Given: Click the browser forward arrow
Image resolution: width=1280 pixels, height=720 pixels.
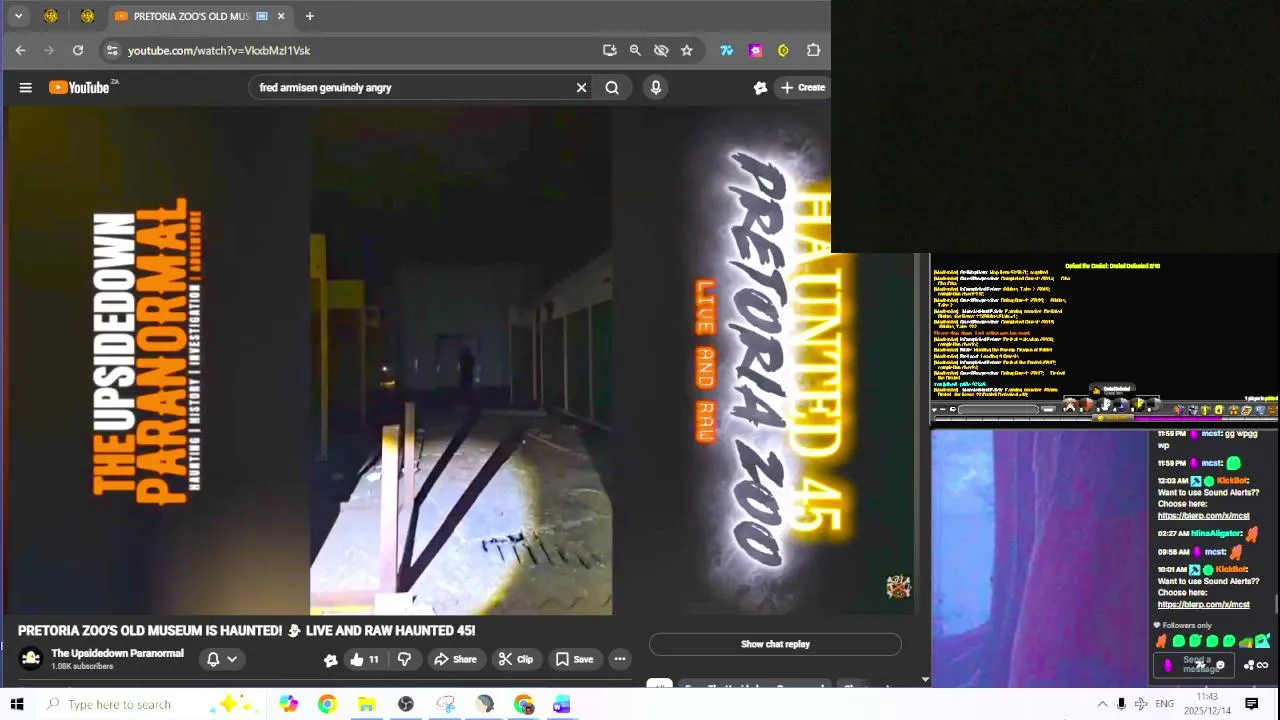Looking at the screenshot, I should point(49,50).
